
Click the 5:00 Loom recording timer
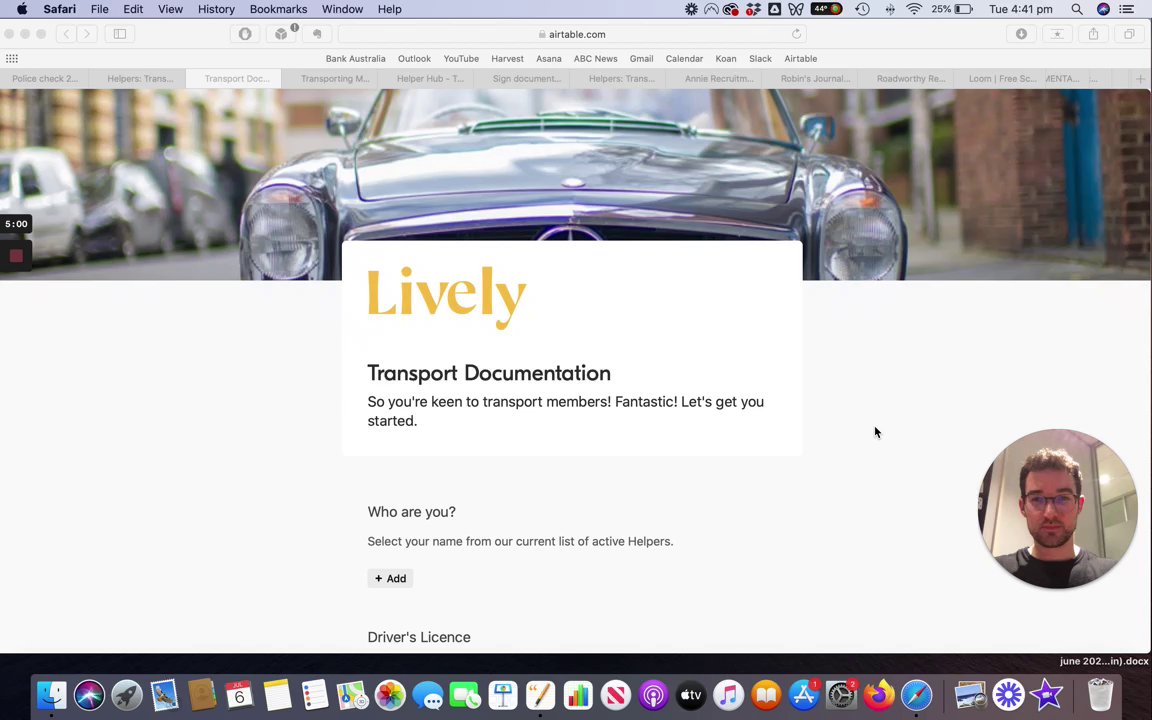tap(16, 224)
